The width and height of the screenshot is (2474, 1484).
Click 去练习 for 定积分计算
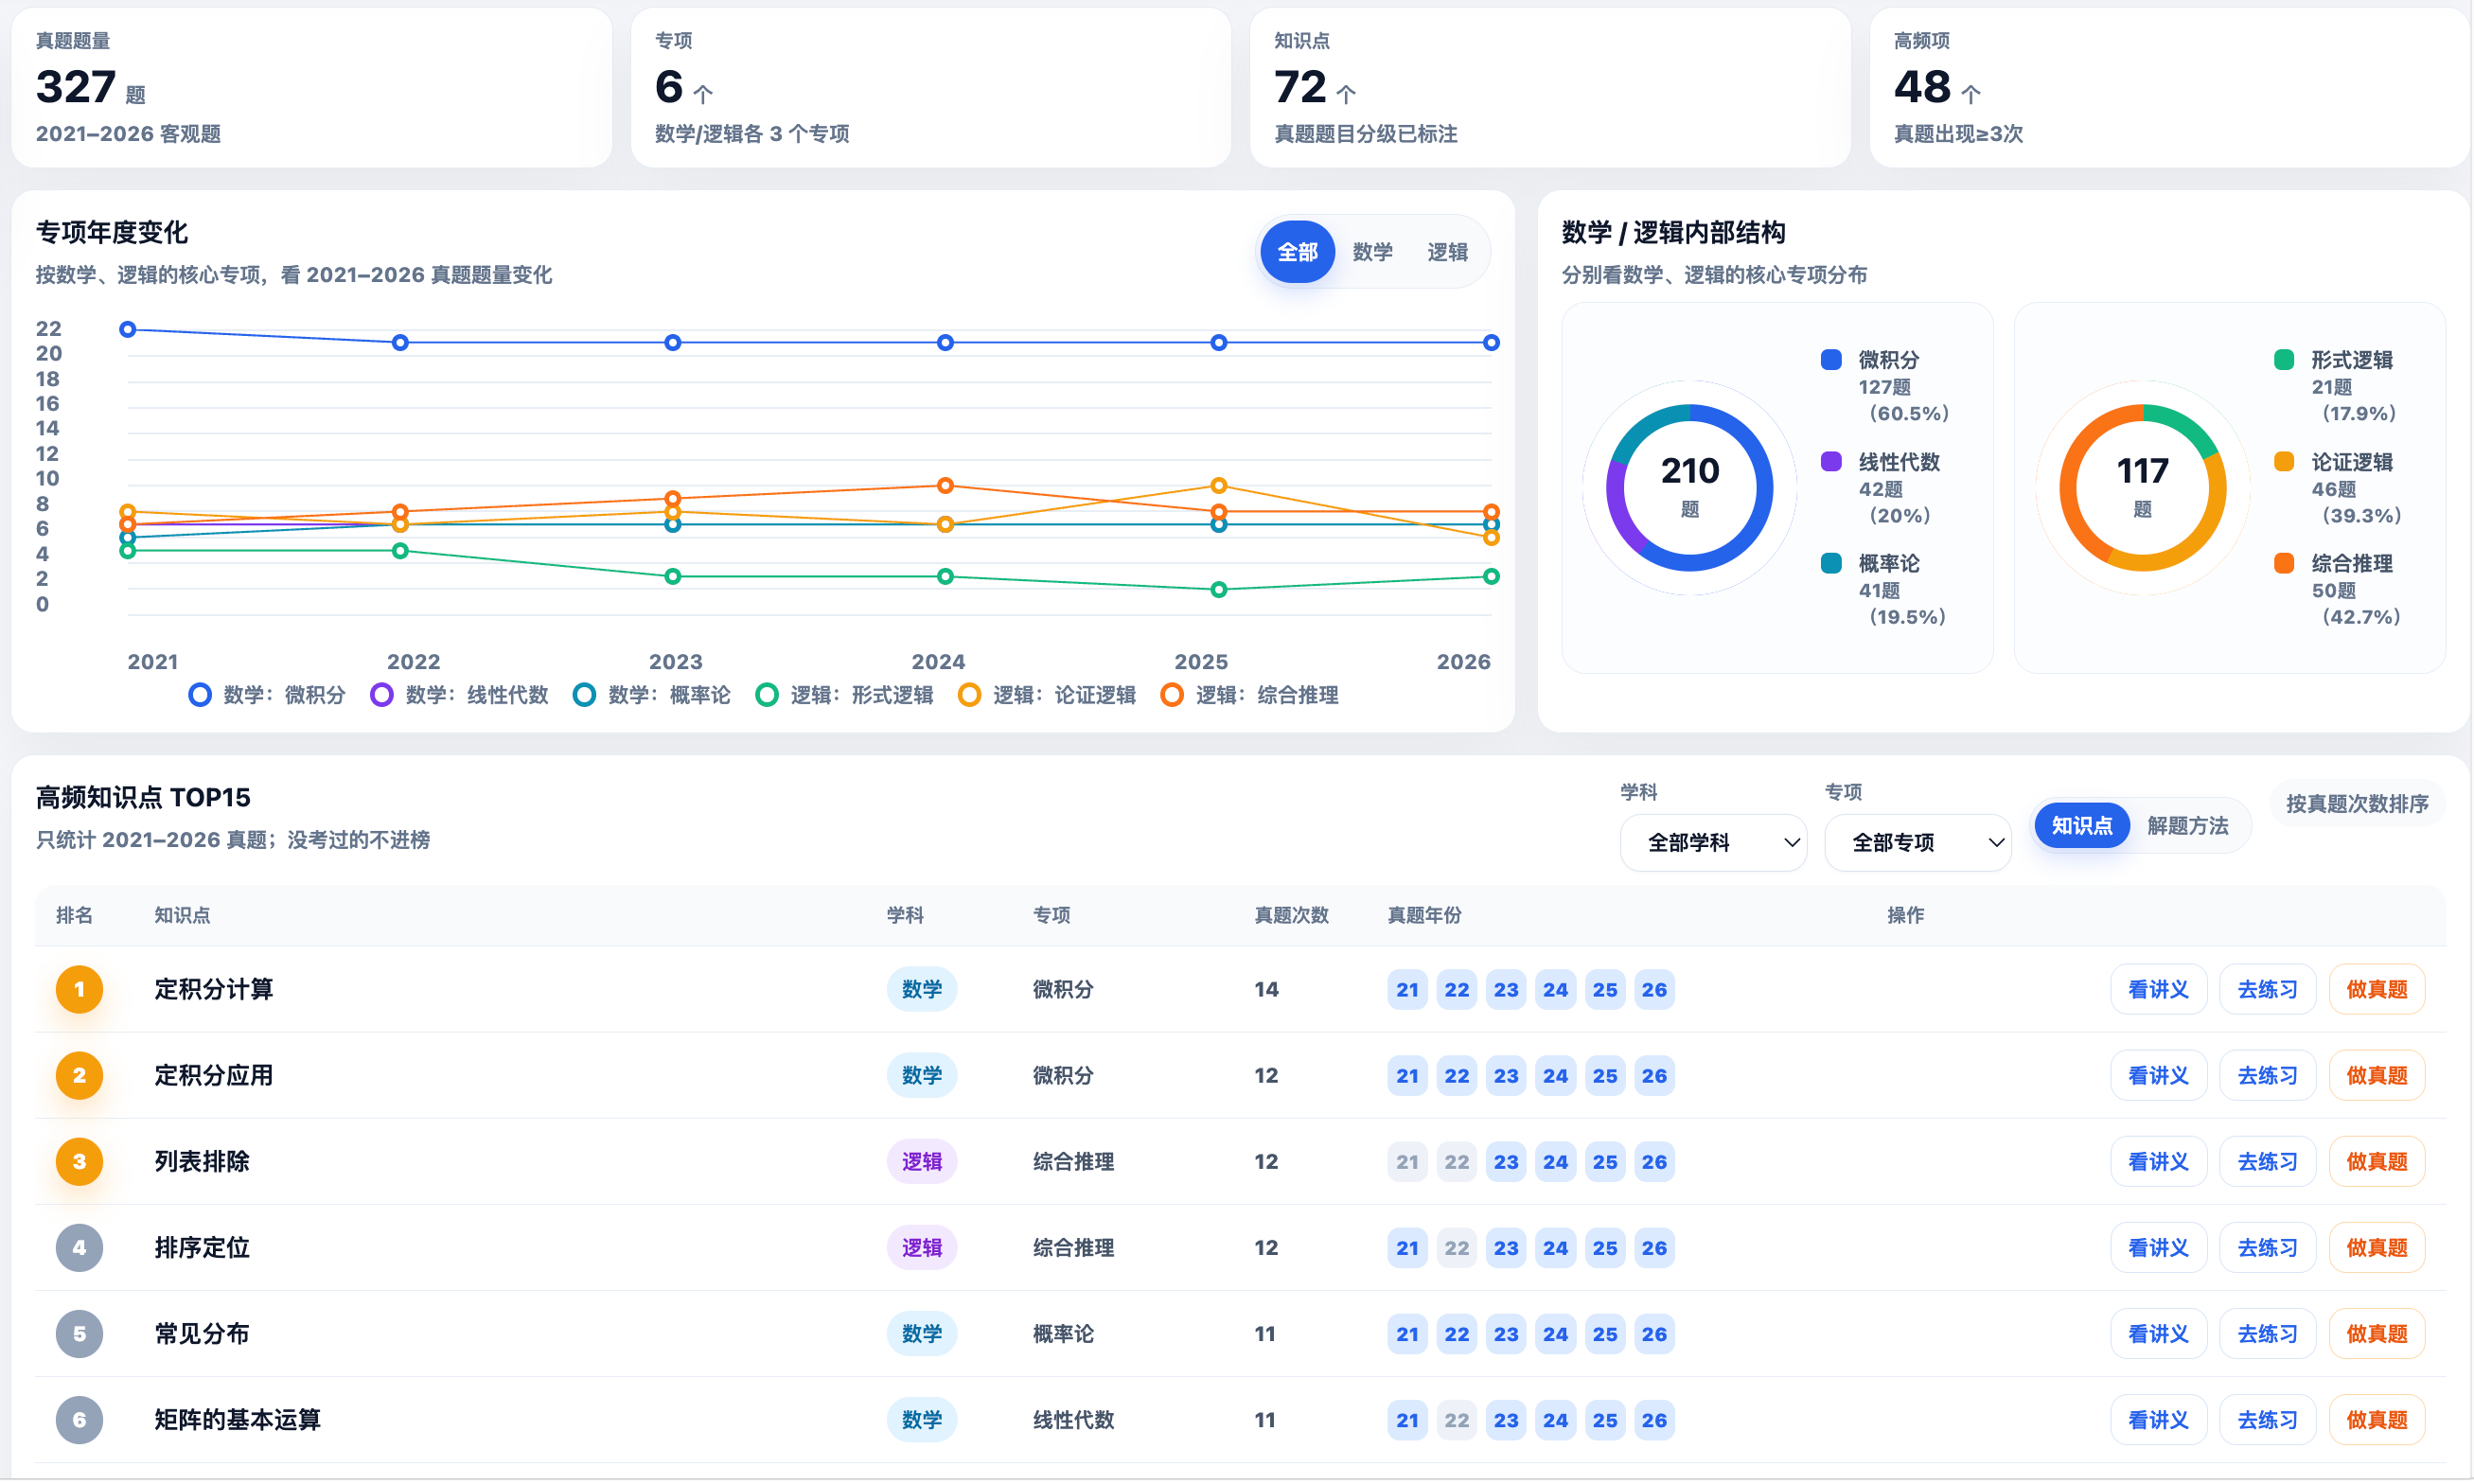pyautogui.click(x=2268, y=990)
